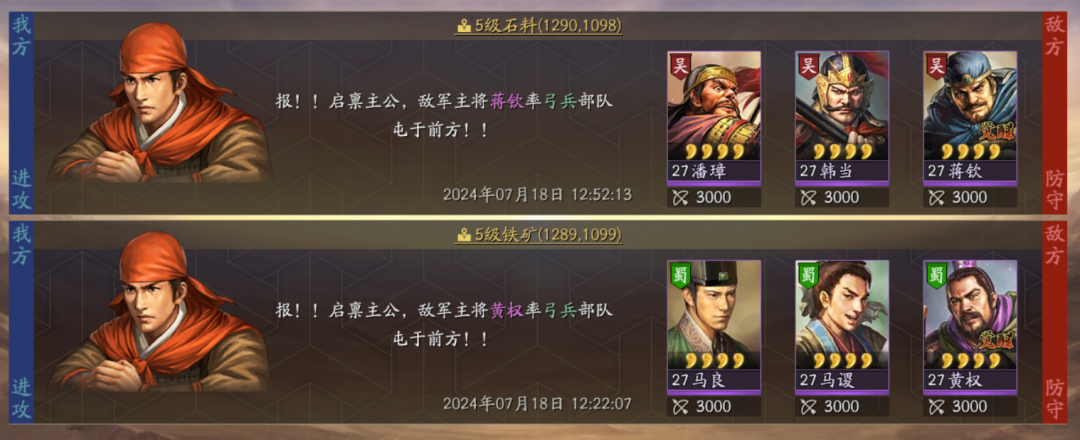Click the map pin icon beside 5级石料
Viewport: 1080px width, 440px height.
pyautogui.click(x=464, y=27)
